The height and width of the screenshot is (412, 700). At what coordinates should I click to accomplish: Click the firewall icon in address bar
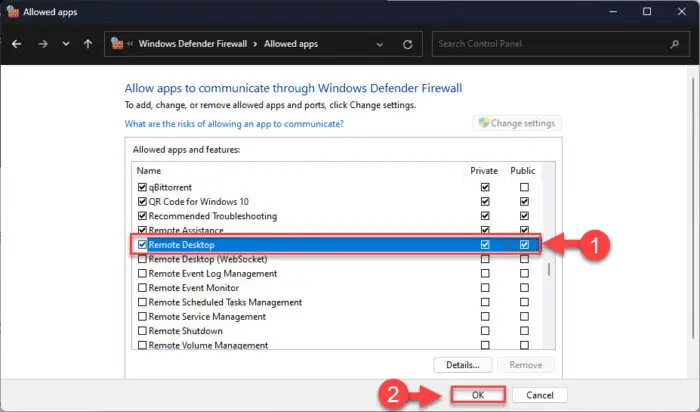point(117,44)
